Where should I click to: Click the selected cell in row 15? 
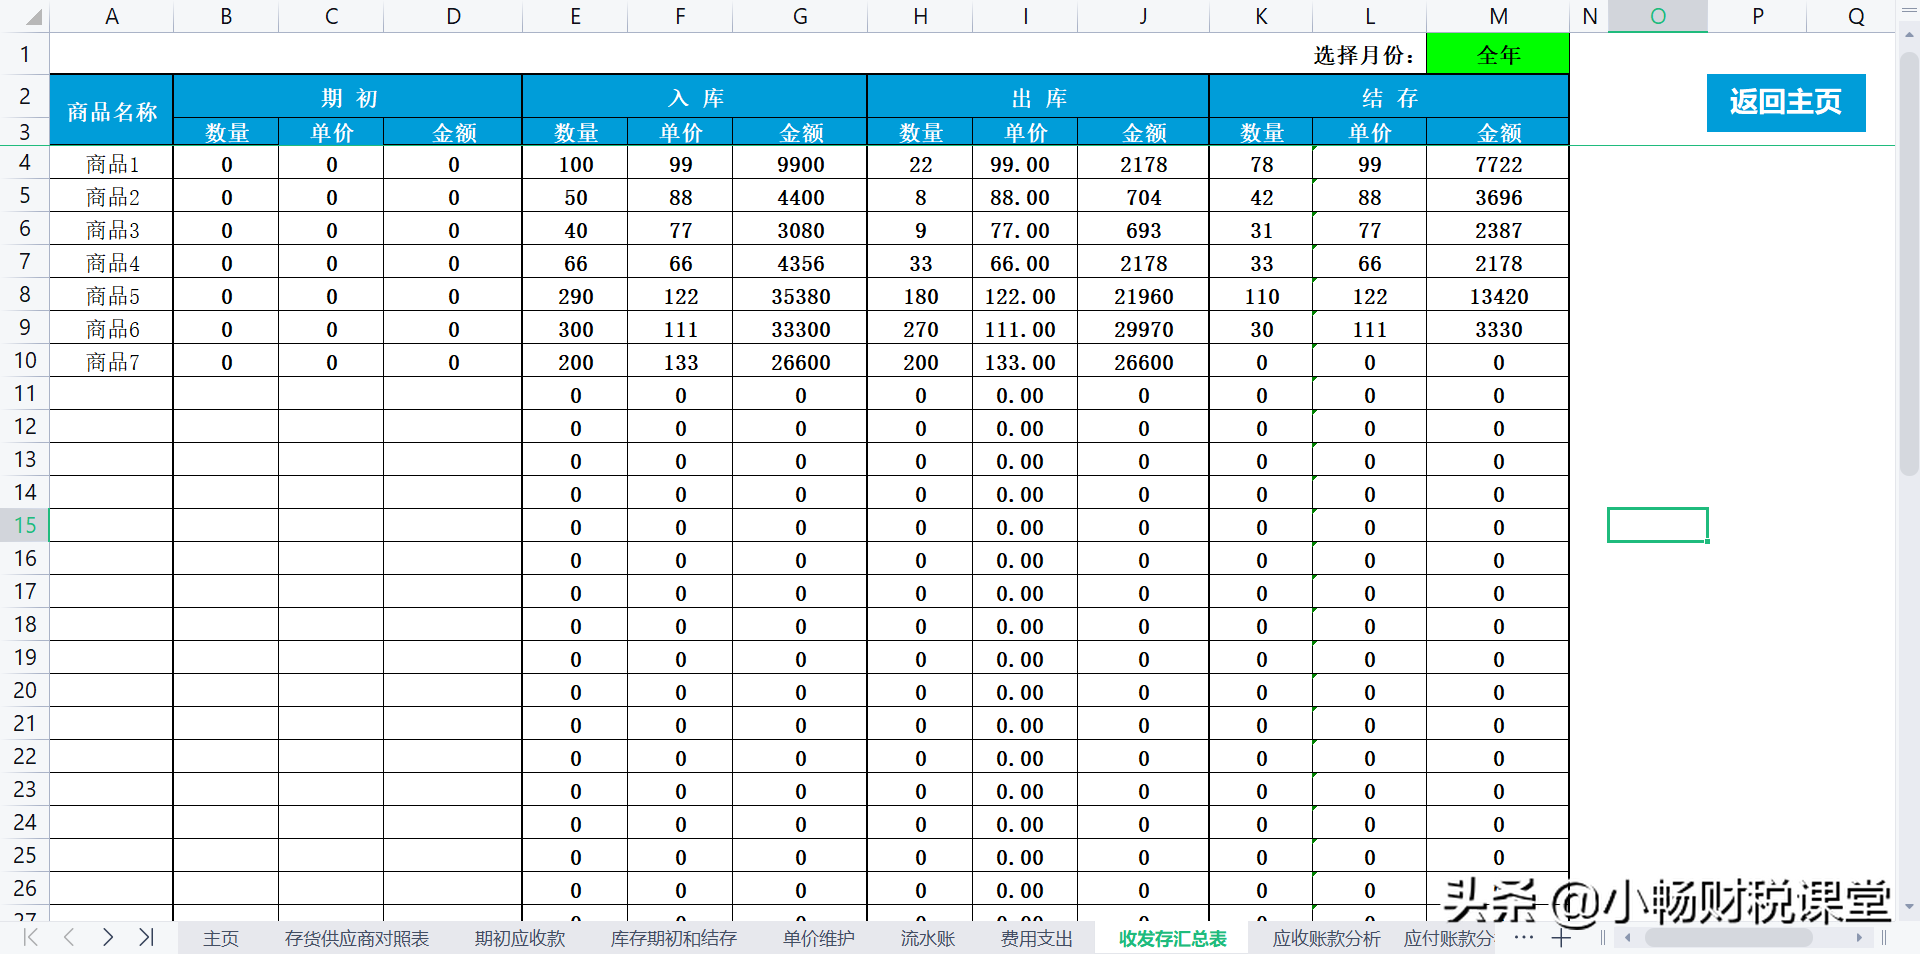1658,525
